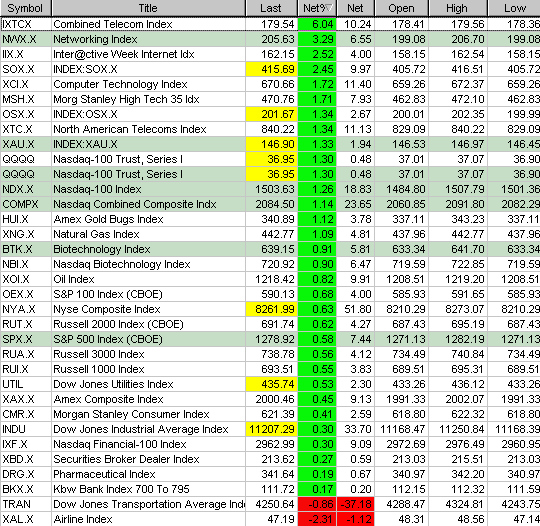Select the S&P 500 Index (CBOE) row
The image size is (540, 526).
point(270,339)
